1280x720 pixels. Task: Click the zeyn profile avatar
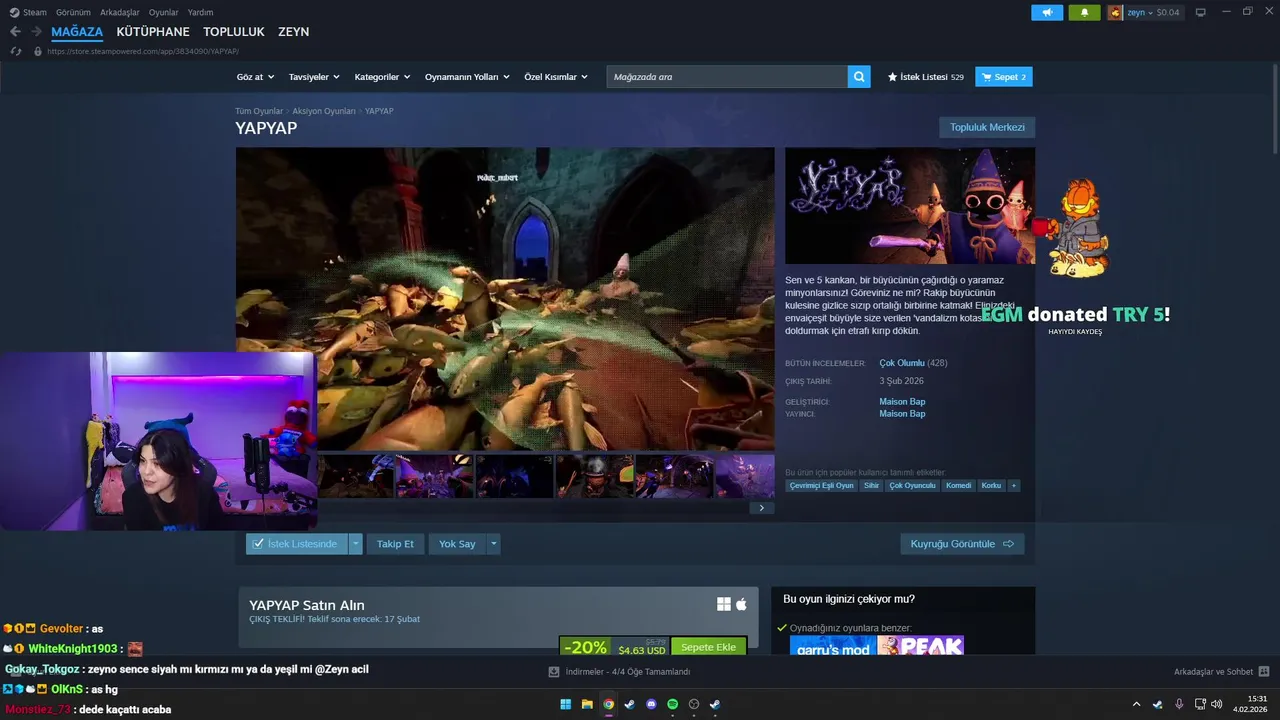pyautogui.click(x=1115, y=12)
